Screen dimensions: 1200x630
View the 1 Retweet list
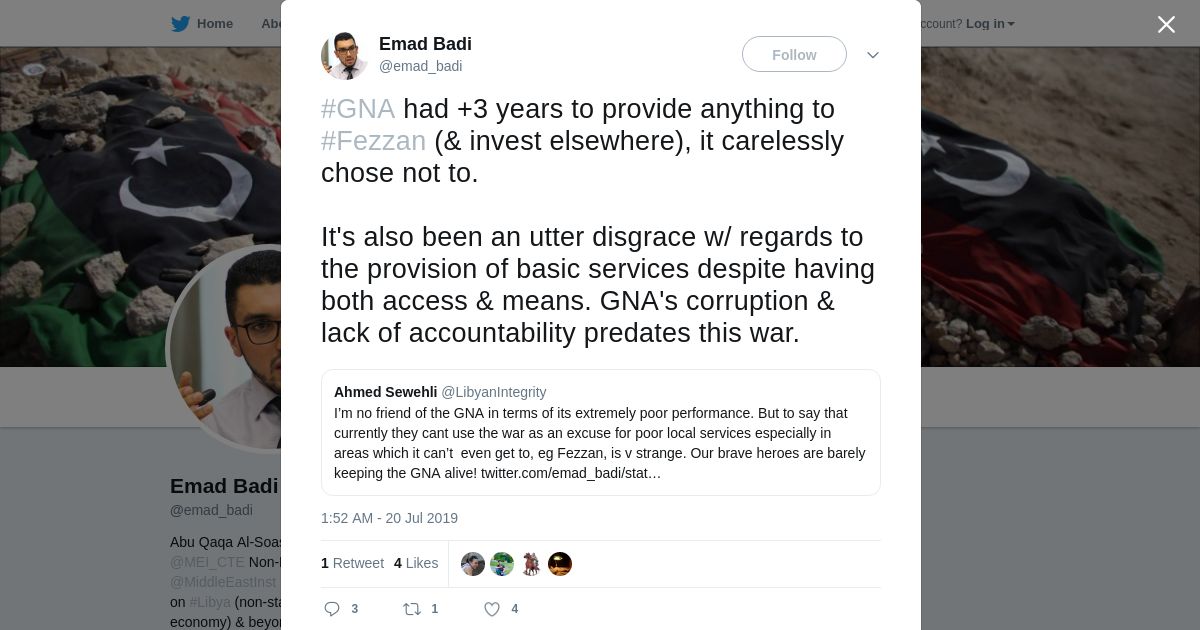point(352,563)
